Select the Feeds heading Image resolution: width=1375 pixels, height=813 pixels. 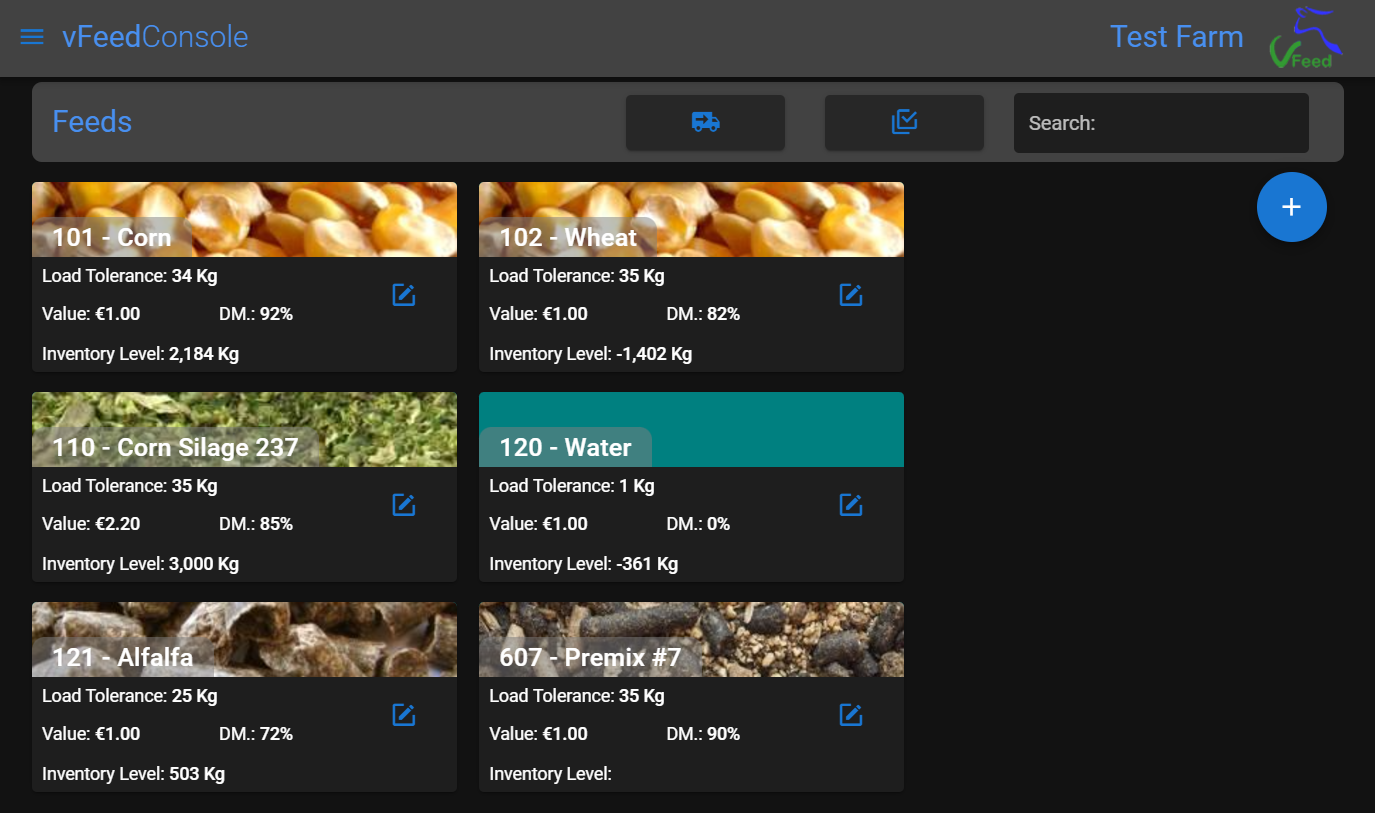point(92,121)
